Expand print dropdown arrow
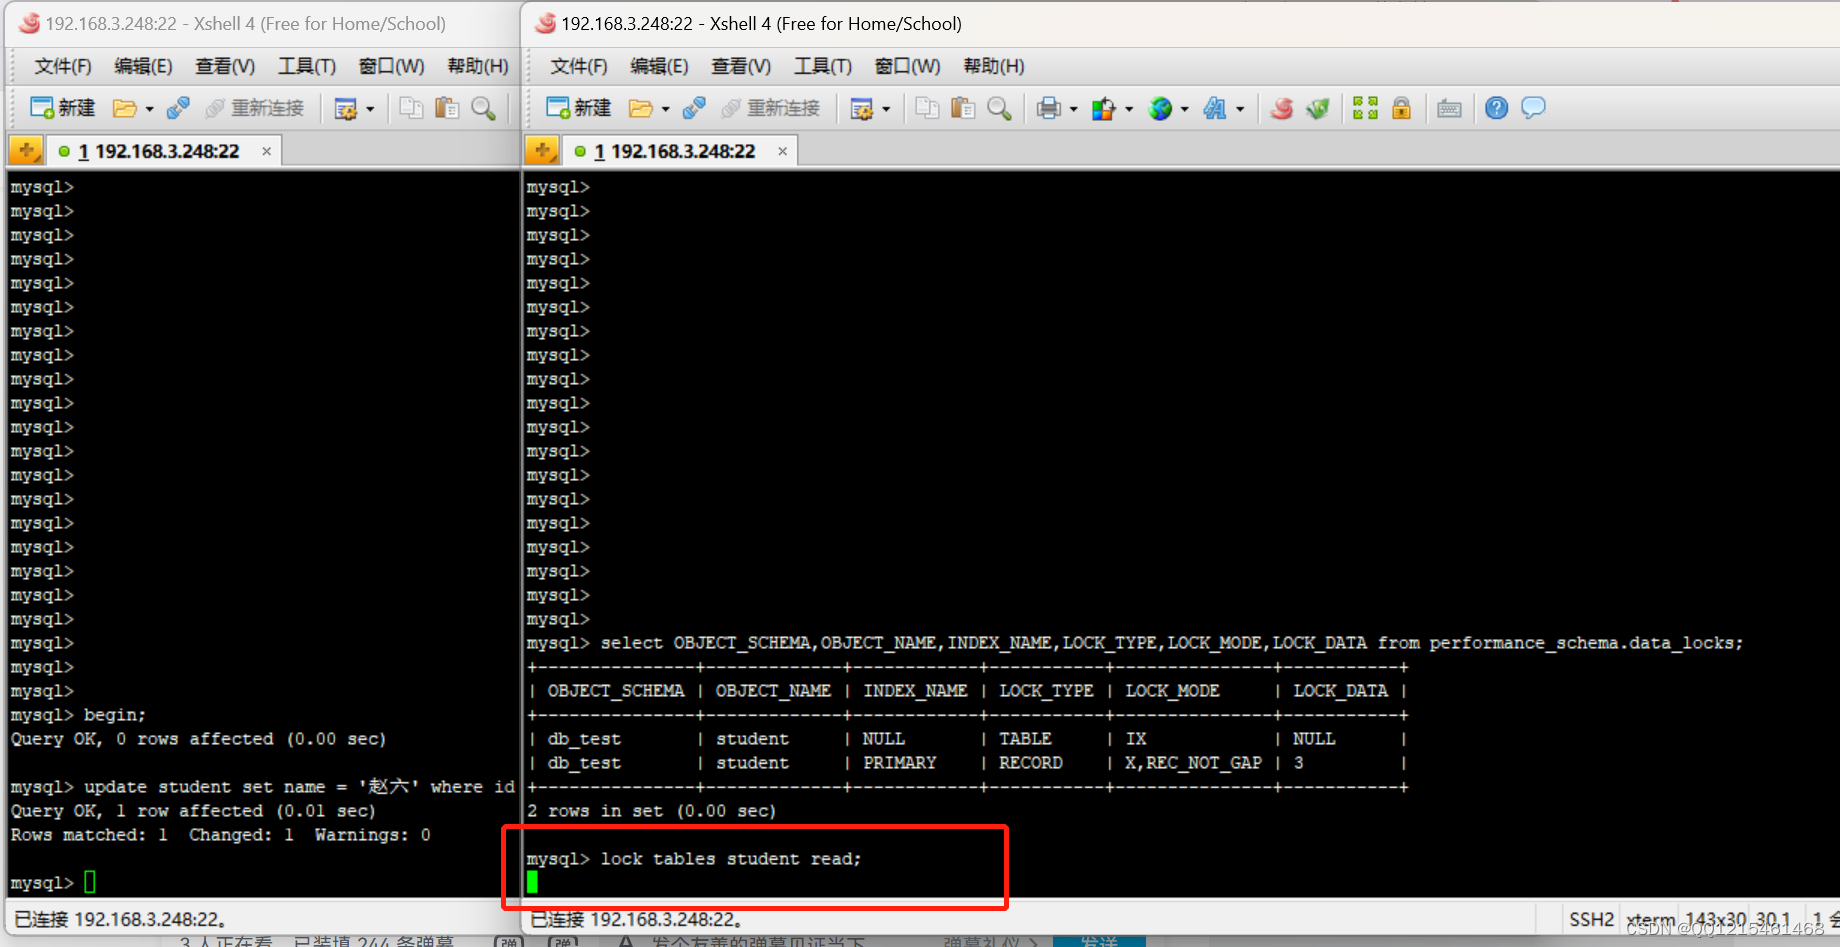 pos(1074,109)
